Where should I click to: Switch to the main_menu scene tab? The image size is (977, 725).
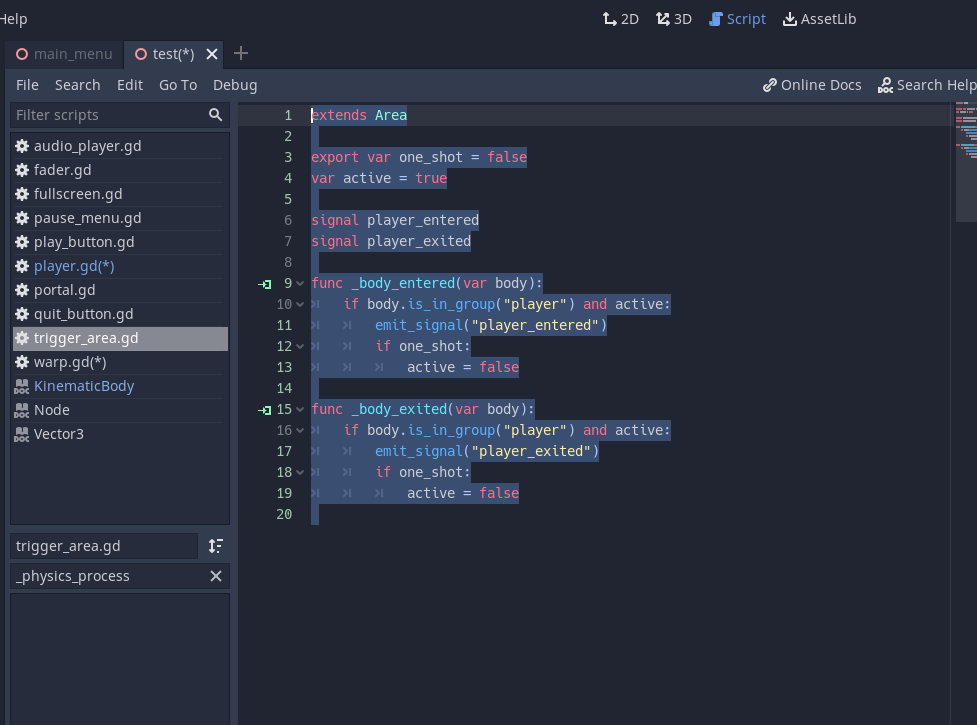[64, 54]
